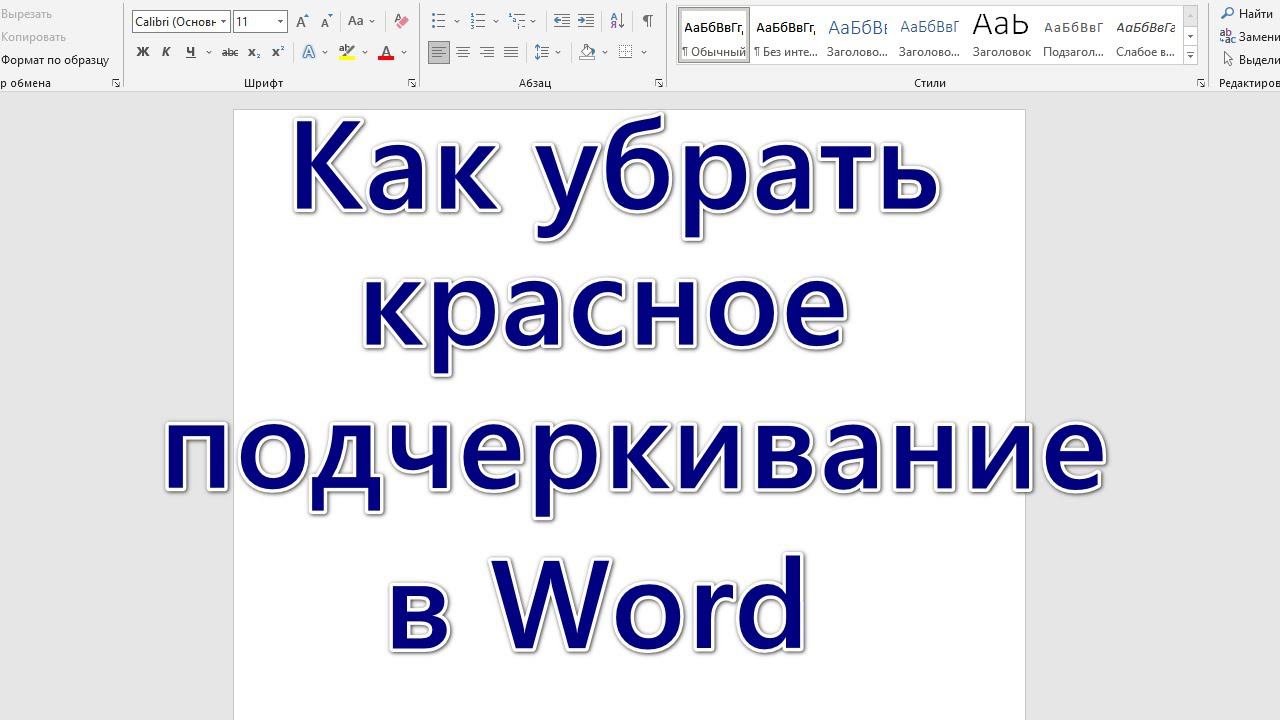Open the Шрифт dialog launcher
The height and width of the screenshot is (720, 1280).
[x=412, y=83]
